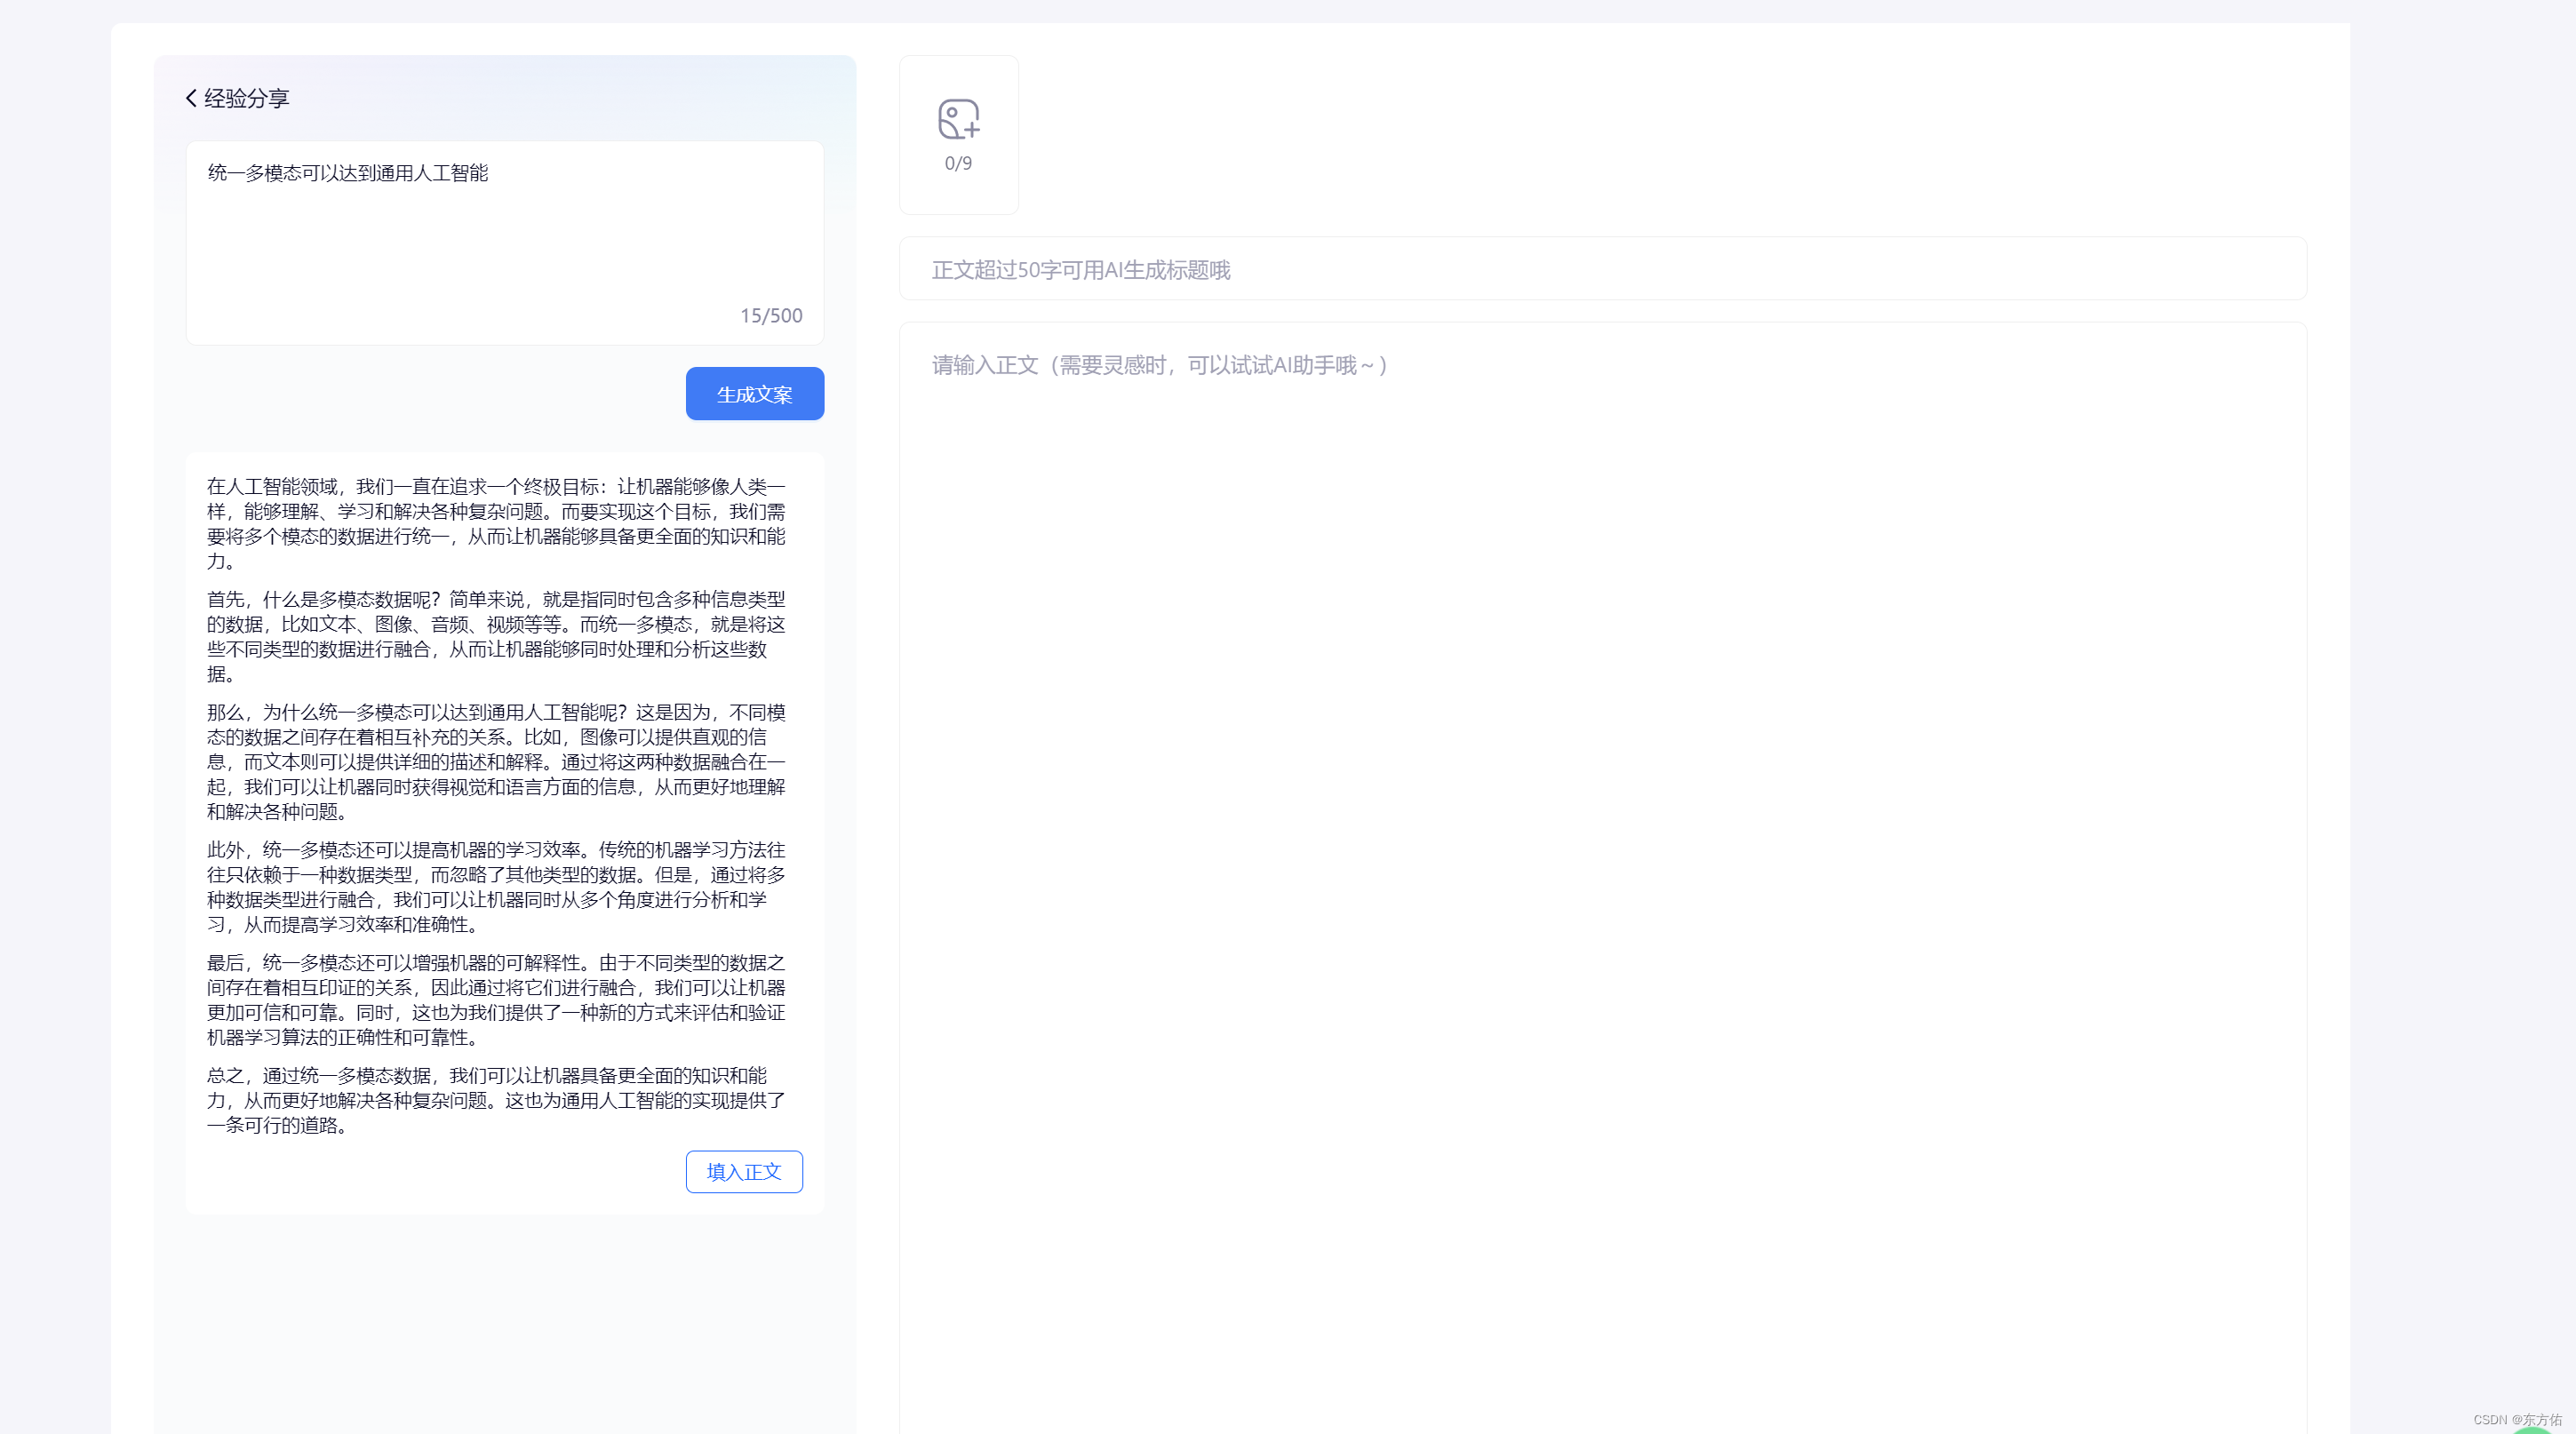Screen dimensions: 2576x1434
Task: Click the 15/500 character counter
Action: point(771,316)
